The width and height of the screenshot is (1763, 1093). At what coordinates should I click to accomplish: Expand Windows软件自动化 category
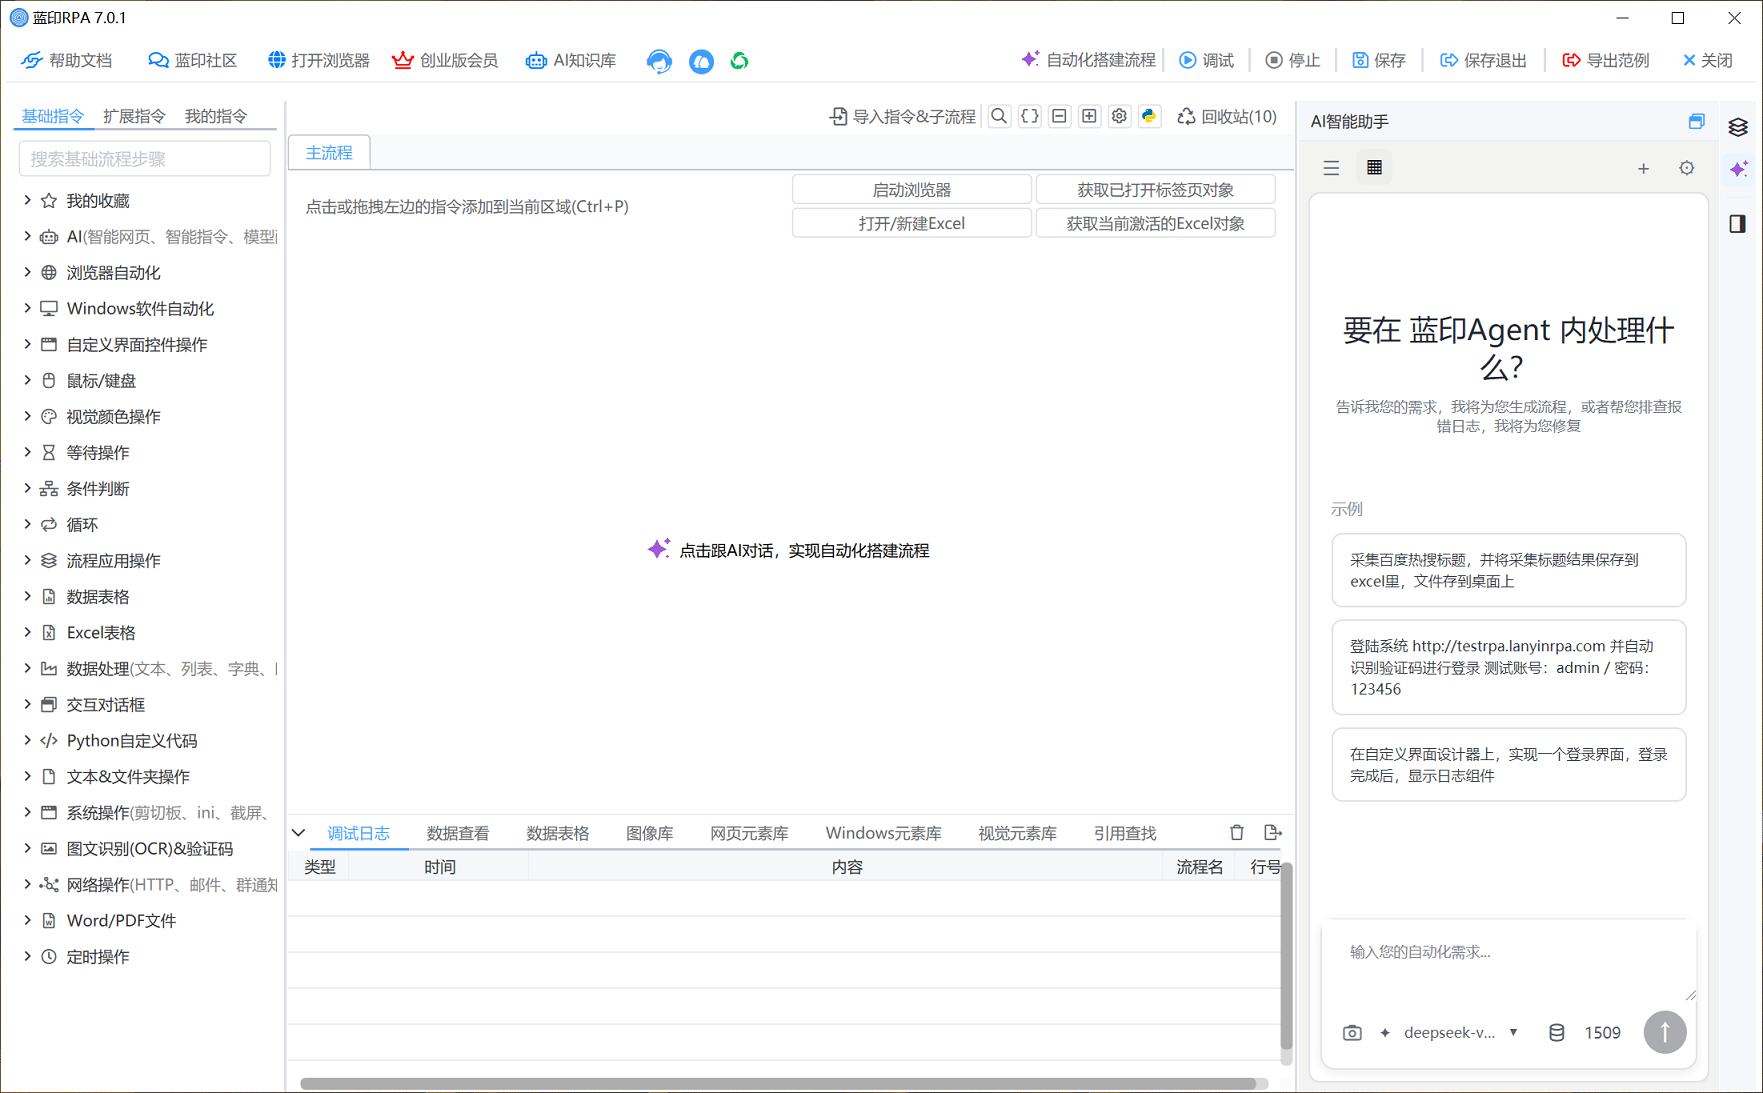[x=27, y=308]
